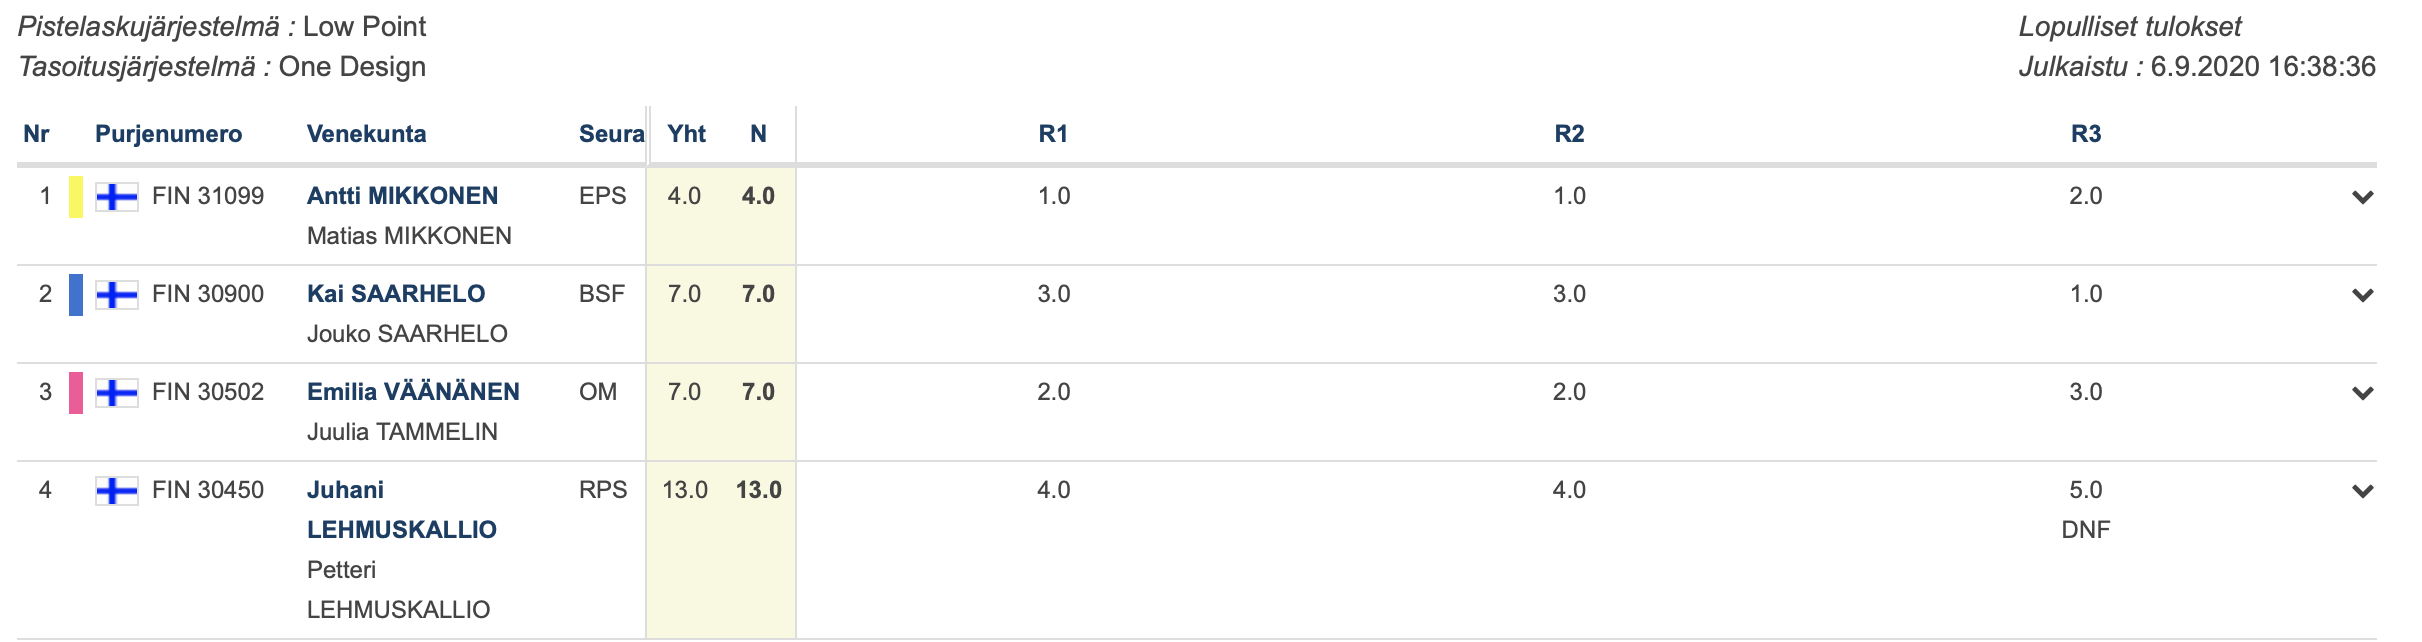Sort by the Venekunta column header
This screenshot has width=2422, height=642.
(x=366, y=134)
